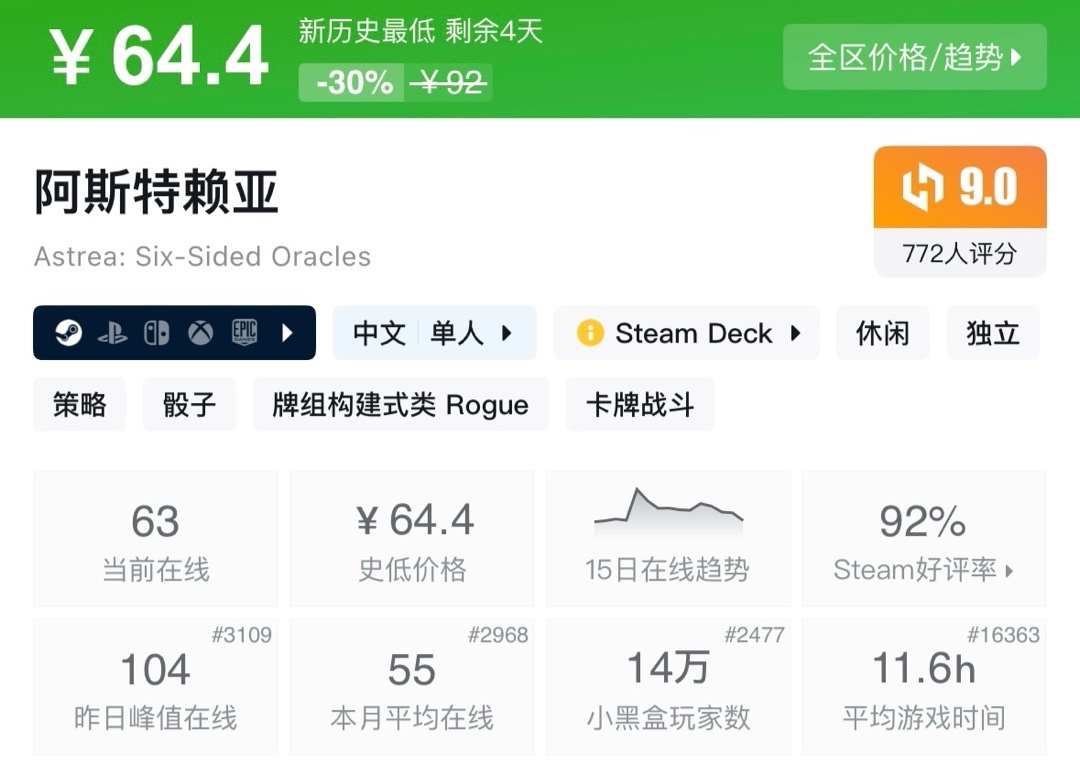
Task: Select the 策略 genre tag
Action: [x=80, y=404]
